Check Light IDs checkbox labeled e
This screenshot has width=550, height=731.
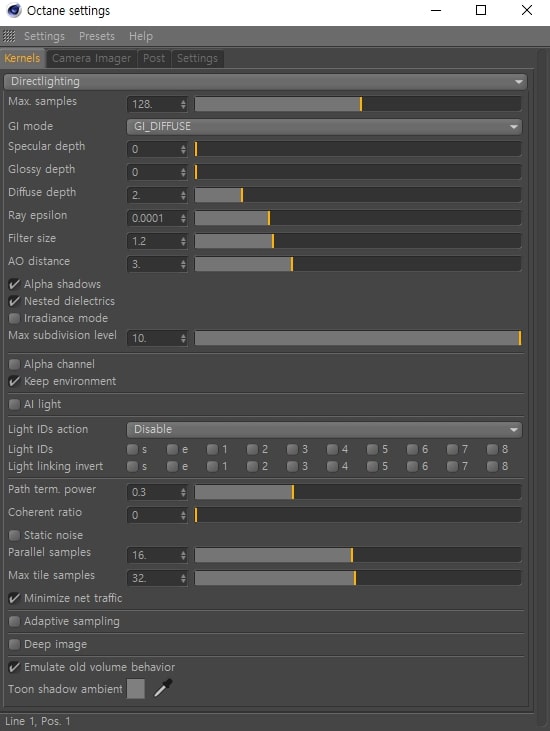[172, 449]
